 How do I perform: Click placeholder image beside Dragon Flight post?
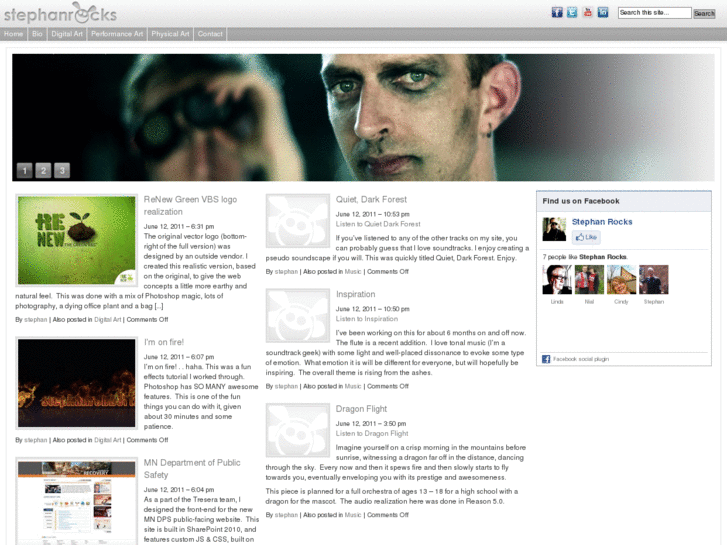pos(298,430)
